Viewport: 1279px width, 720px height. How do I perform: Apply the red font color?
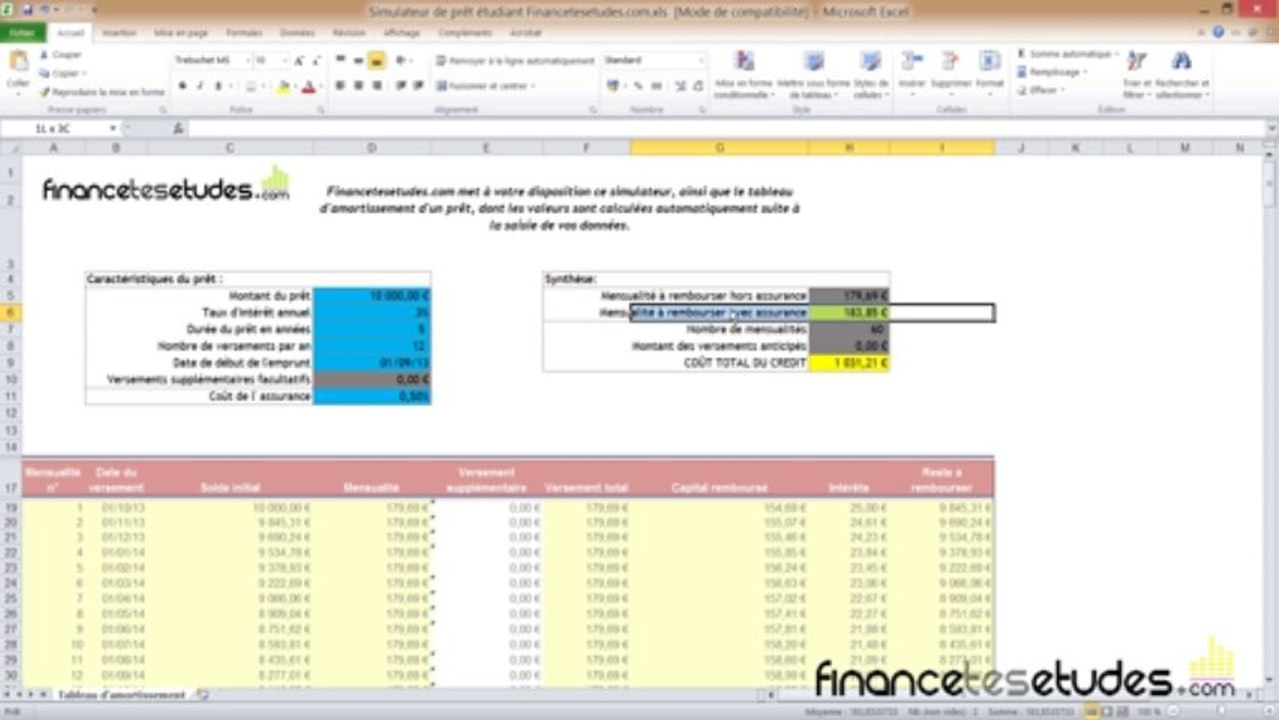(309, 87)
